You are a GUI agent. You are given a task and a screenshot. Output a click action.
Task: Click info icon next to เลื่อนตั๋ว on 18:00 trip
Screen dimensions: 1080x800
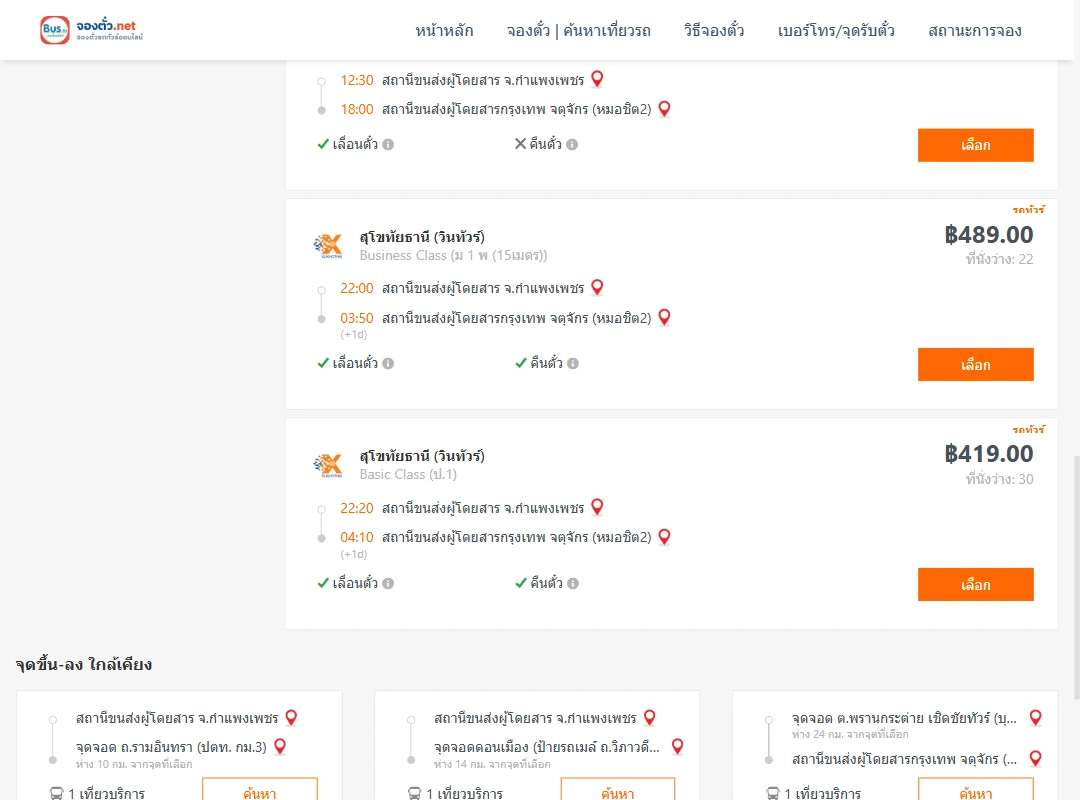pos(388,145)
